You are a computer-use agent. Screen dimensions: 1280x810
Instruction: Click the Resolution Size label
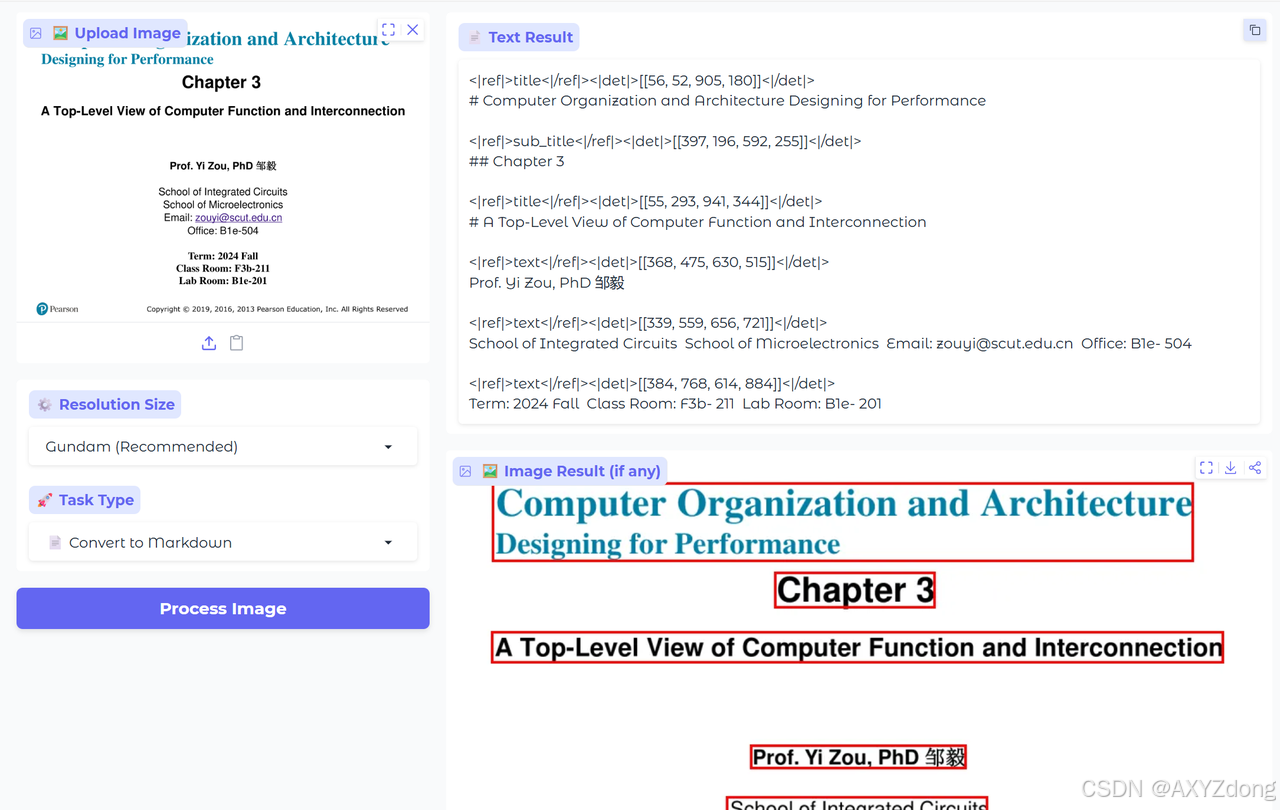point(105,405)
